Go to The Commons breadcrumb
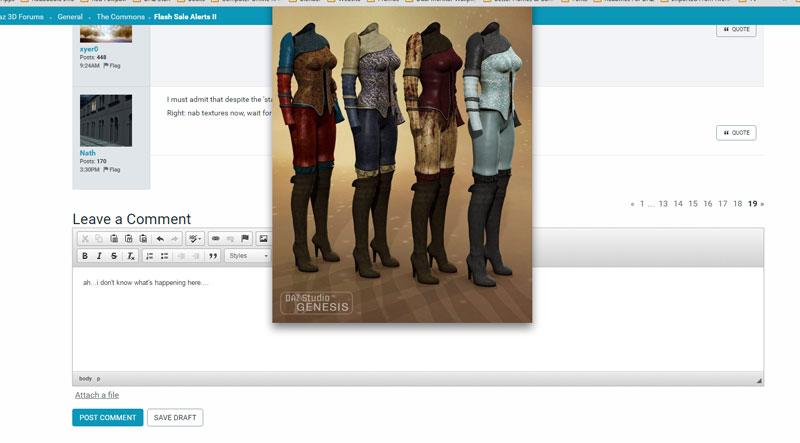This screenshot has width=800, height=443. [120, 17]
